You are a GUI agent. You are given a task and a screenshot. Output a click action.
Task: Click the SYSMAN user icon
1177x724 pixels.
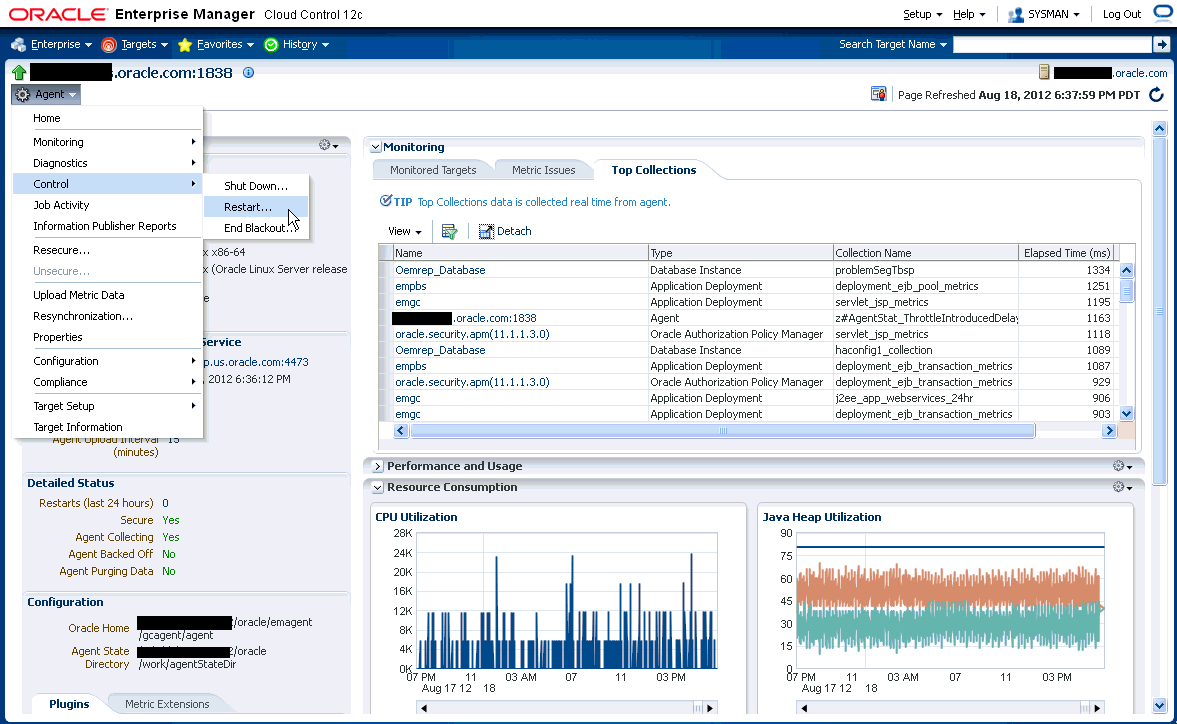[x=1016, y=14]
